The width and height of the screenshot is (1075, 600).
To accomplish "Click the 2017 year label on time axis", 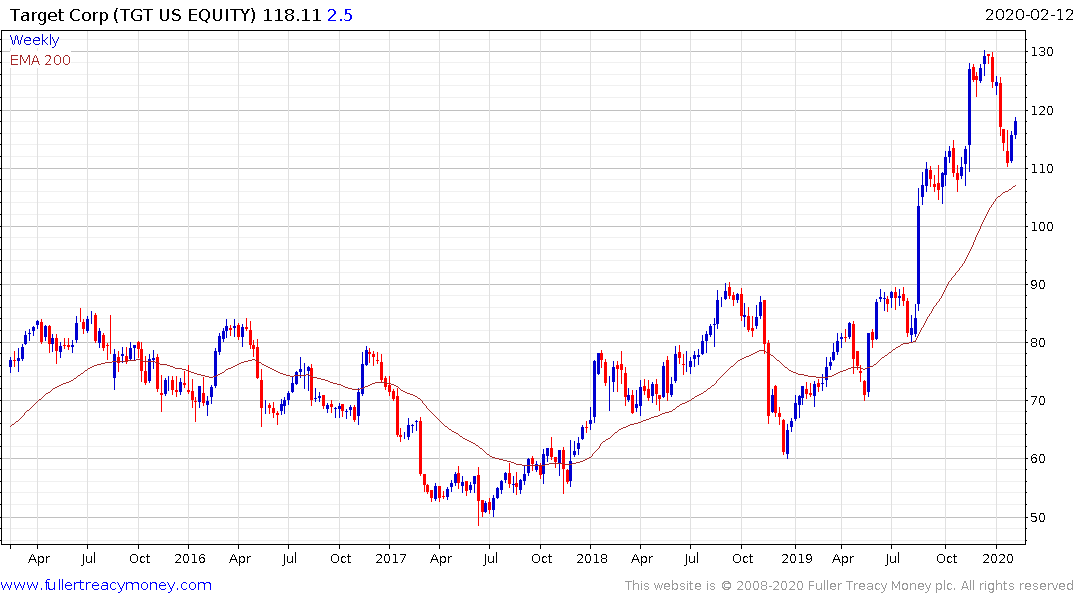I will click(x=391, y=558).
